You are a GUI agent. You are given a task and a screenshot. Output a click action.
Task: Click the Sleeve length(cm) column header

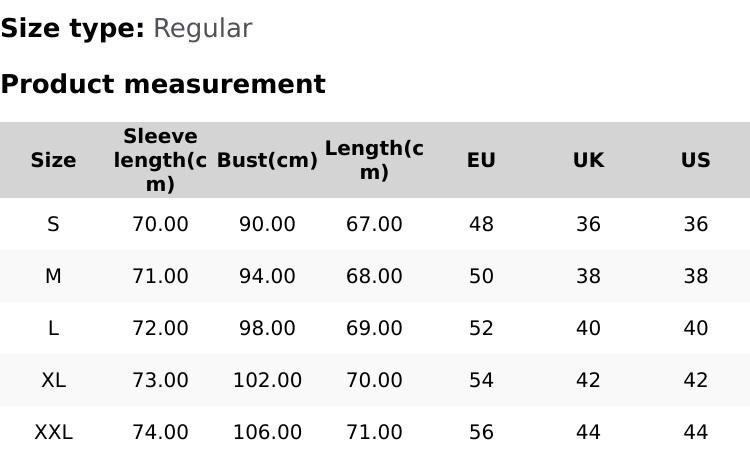pyautogui.click(x=160, y=160)
